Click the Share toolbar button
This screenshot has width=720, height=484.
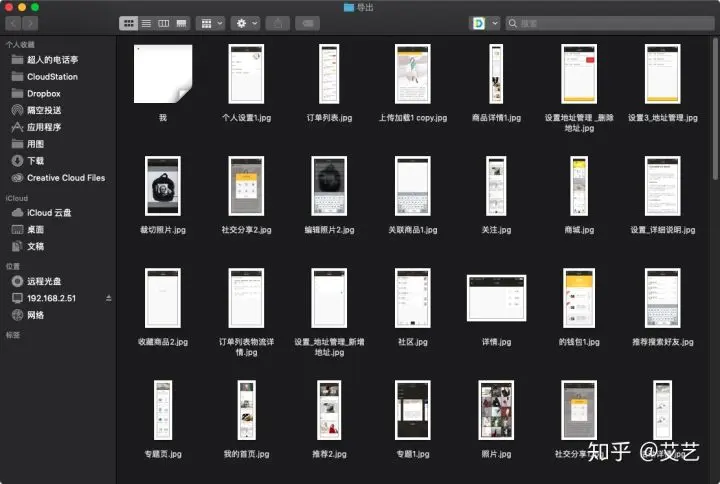point(278,23)
